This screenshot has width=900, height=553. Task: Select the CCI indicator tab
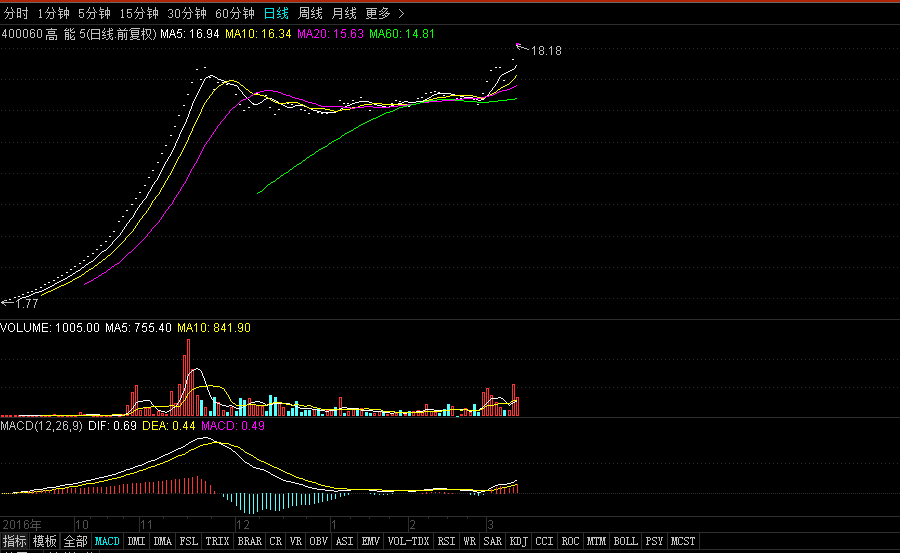point(544,541)
